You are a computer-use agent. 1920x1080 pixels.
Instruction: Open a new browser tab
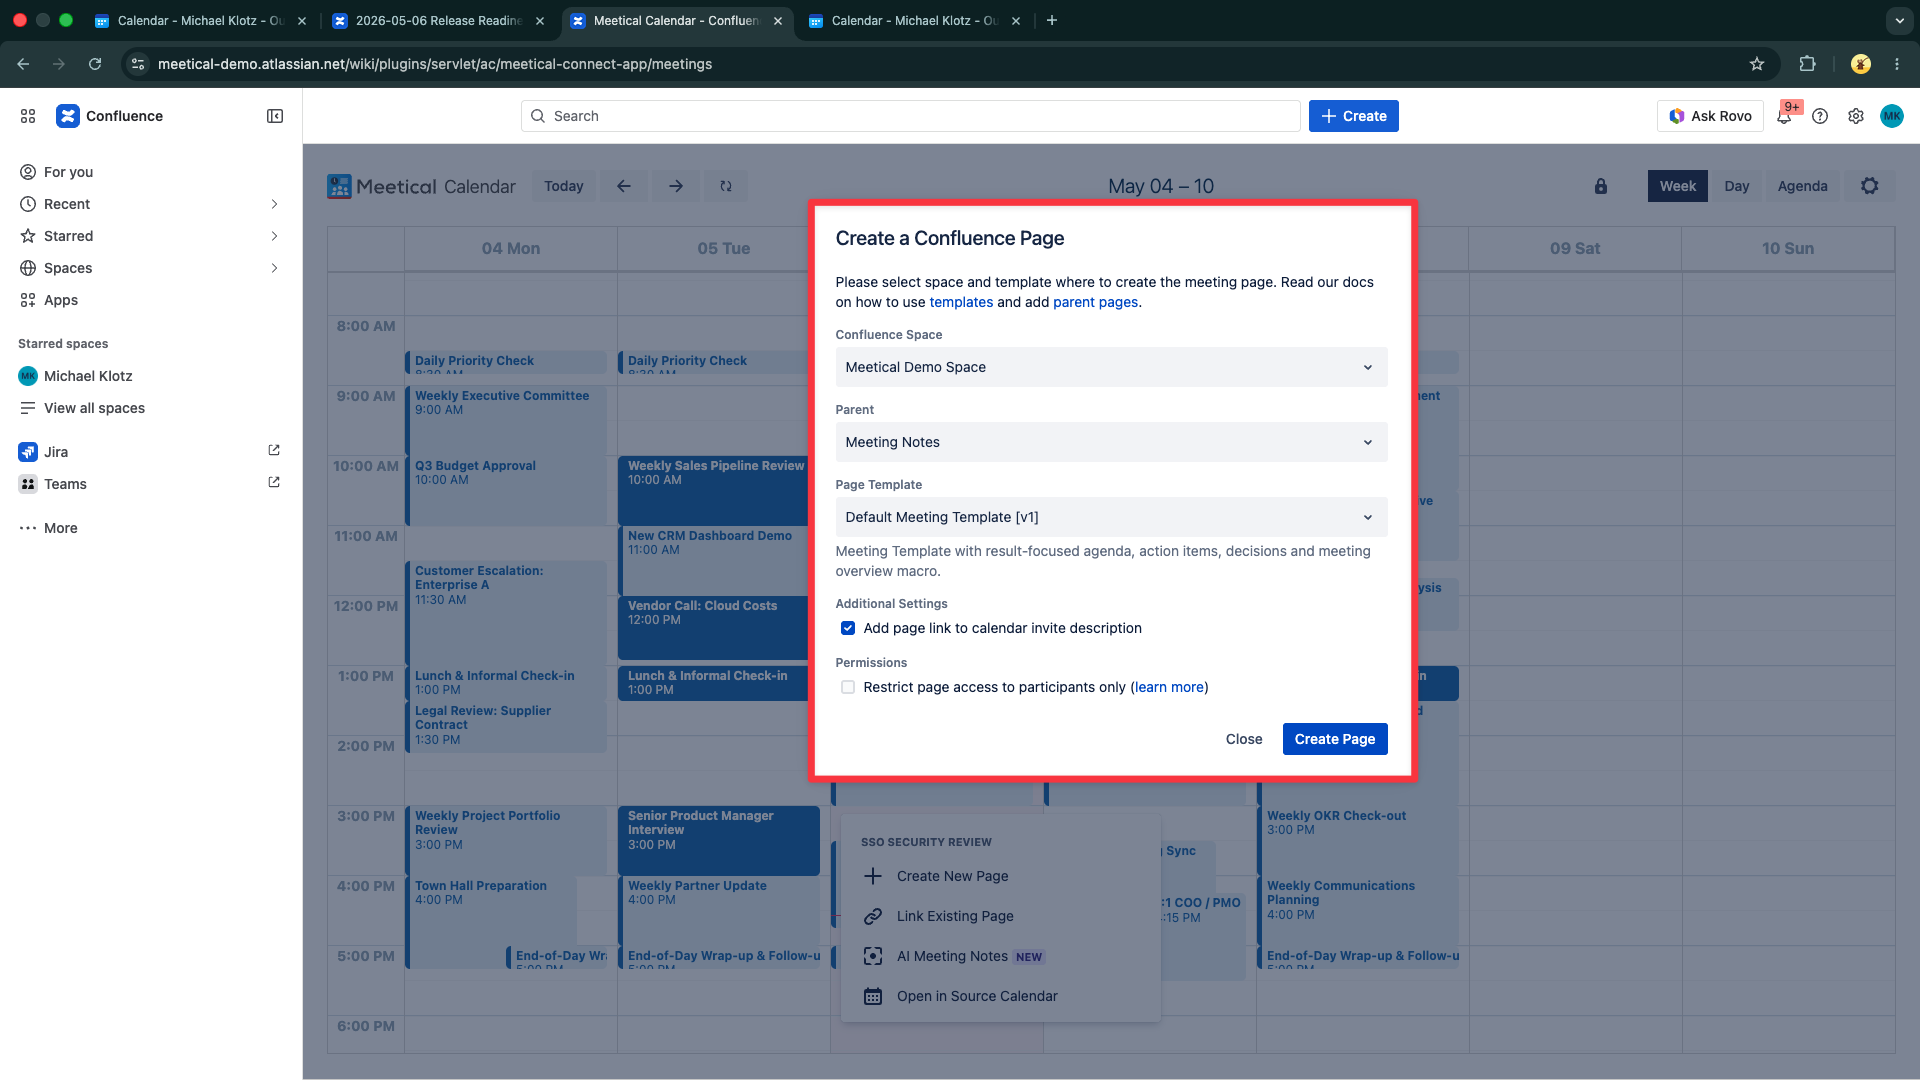1052,20
